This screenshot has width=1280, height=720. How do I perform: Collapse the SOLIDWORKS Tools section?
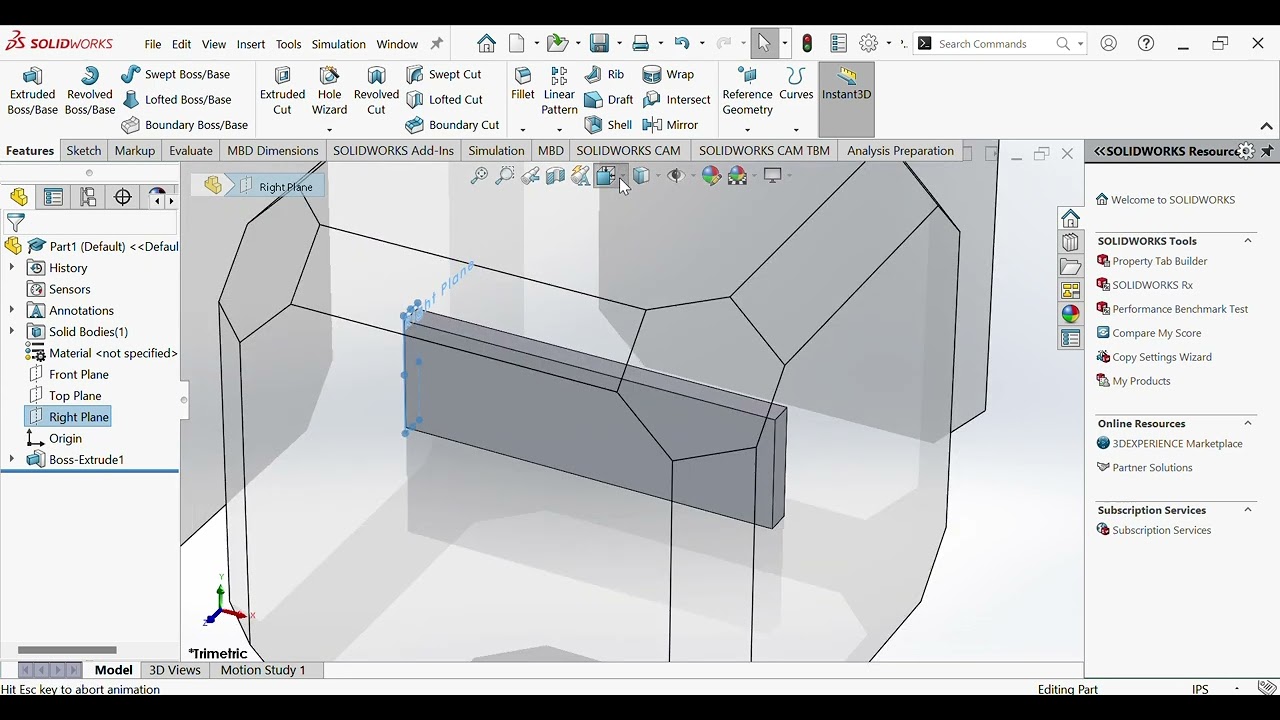[x=1248, y=241]
